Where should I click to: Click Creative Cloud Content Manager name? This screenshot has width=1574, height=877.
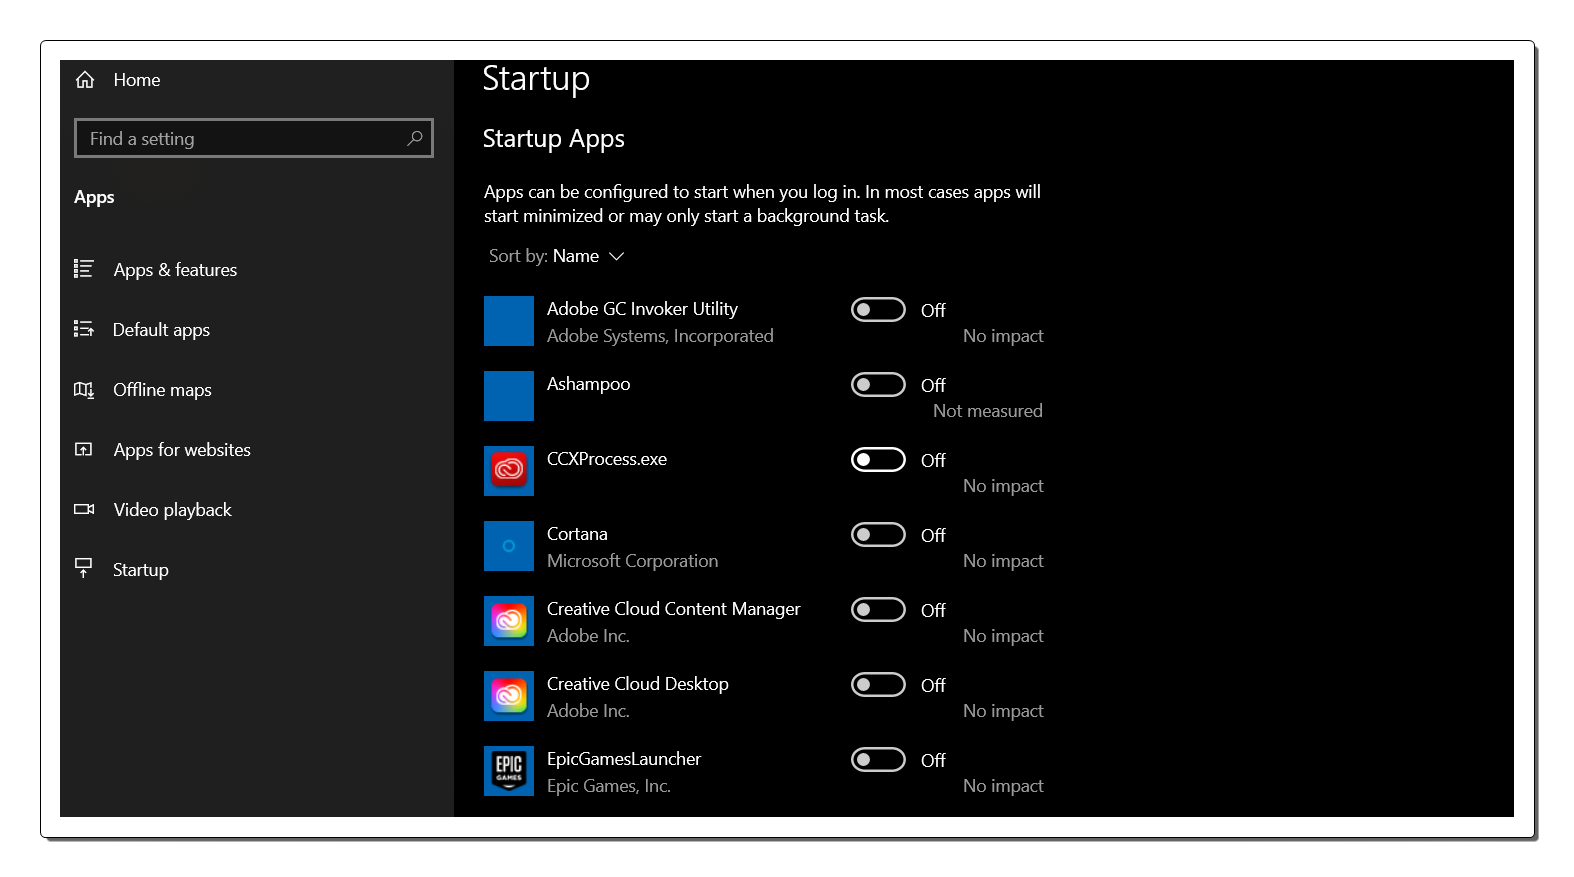[673, 609]
